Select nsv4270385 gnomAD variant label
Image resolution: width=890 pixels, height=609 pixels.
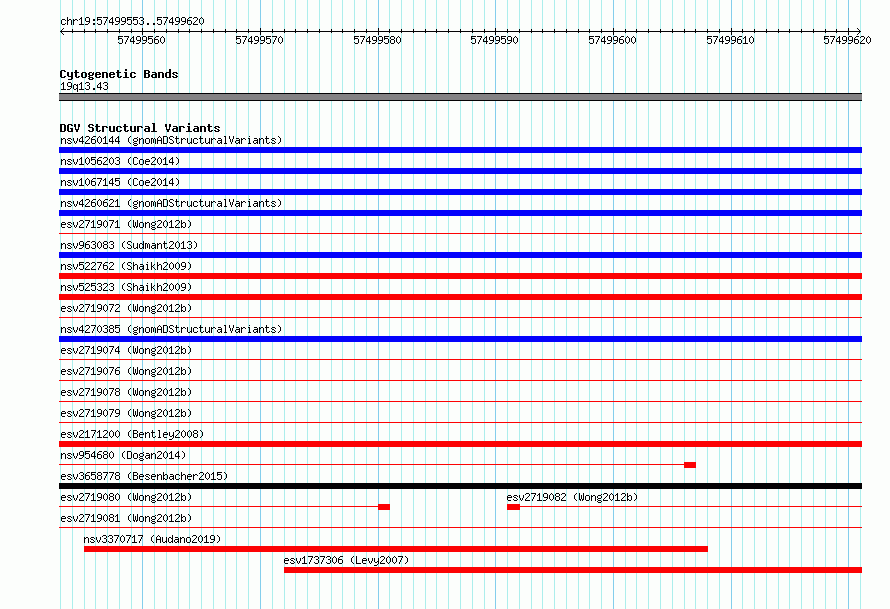171,329
